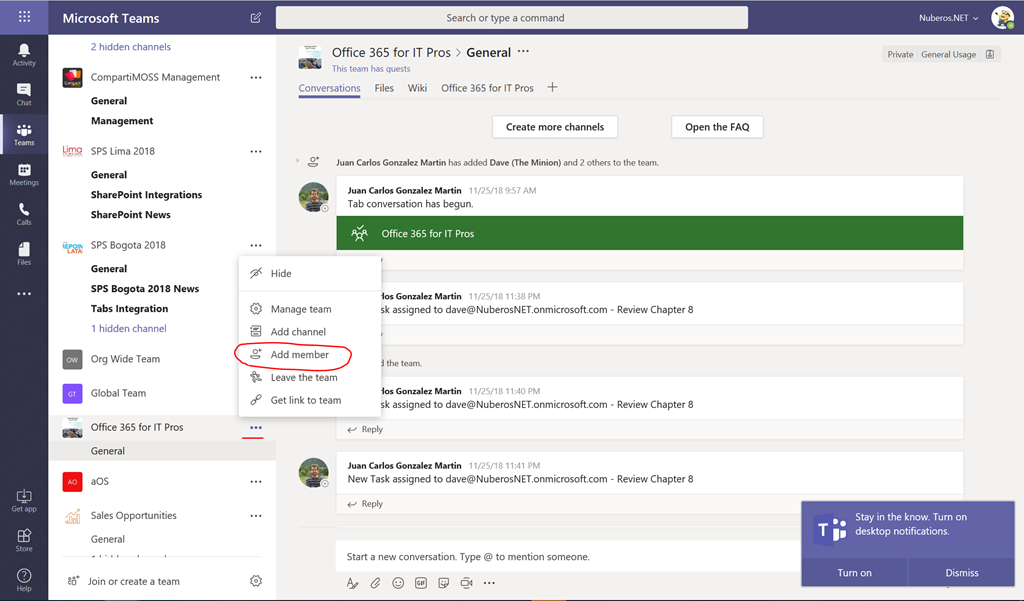The width and height of the screenshot is (1024, 601).
Task: Choose Add member from the menu
Action: (310, 354)
